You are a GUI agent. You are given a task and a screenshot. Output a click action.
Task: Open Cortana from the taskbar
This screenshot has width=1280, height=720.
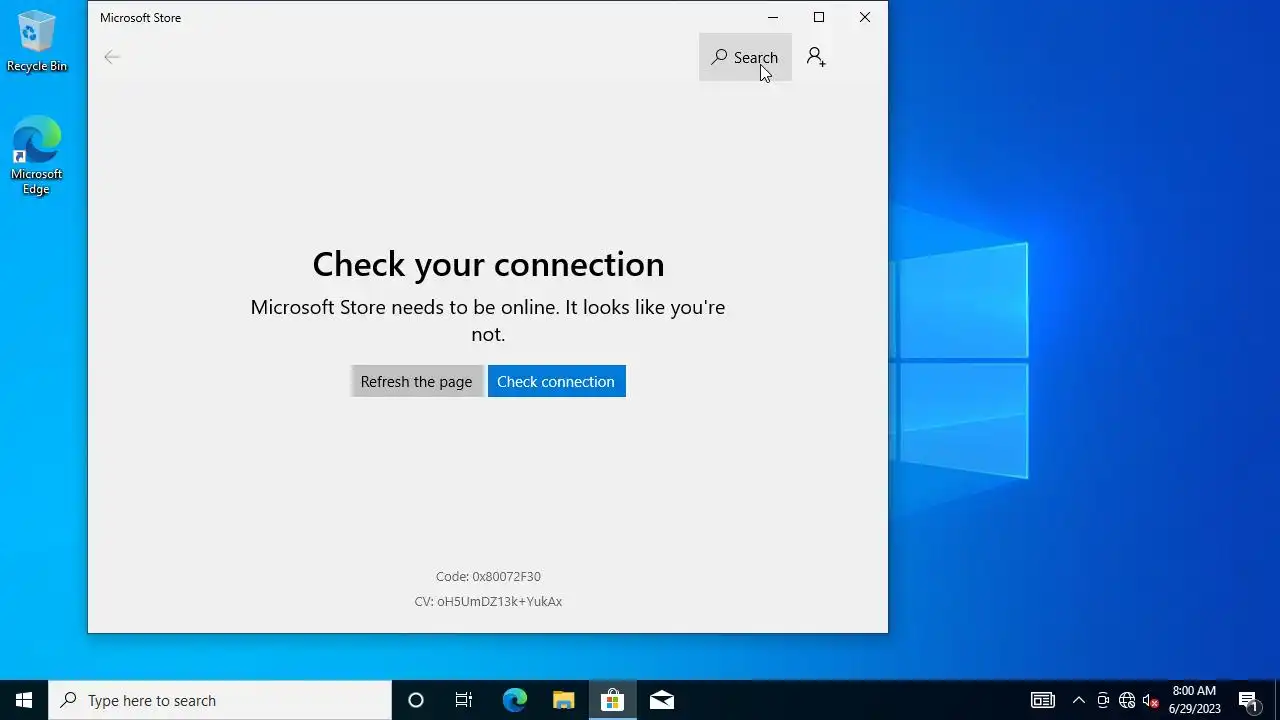416,700
